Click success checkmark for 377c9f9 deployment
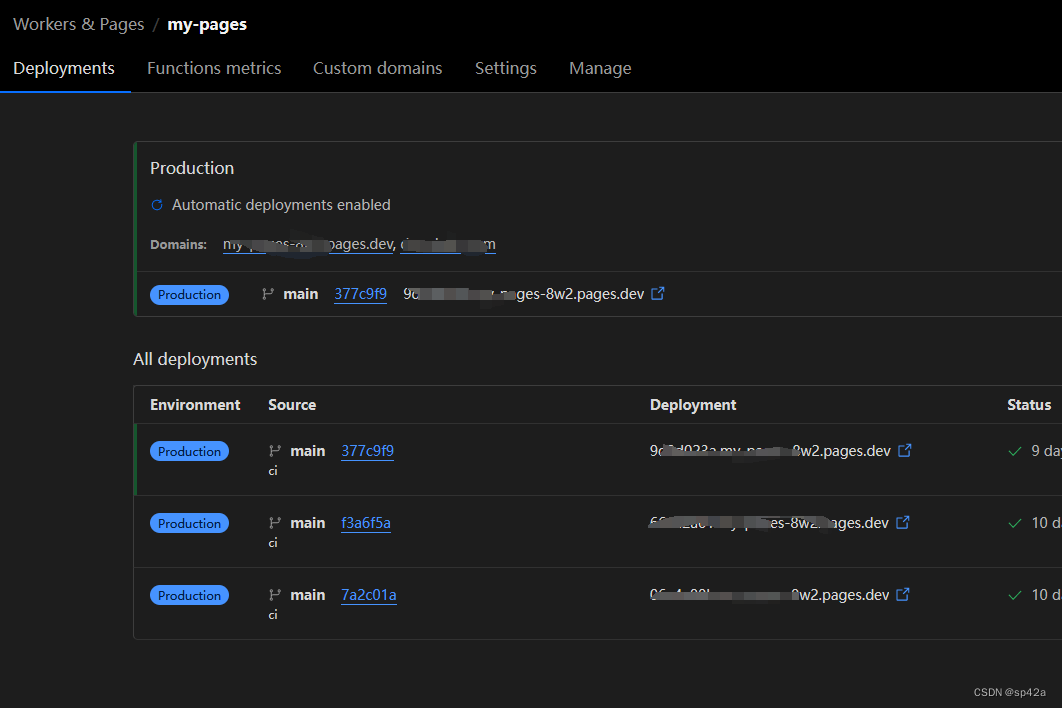 point(1015,451)
